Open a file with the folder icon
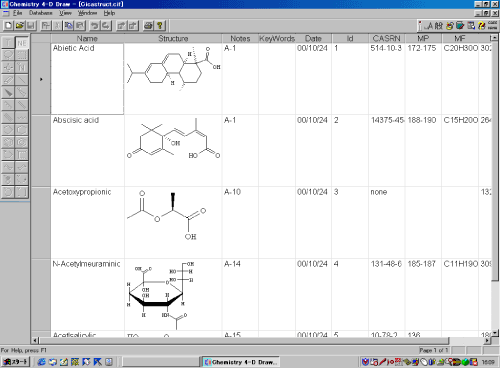The width and height of the screenshot is (500, 368). pos(20,26)
